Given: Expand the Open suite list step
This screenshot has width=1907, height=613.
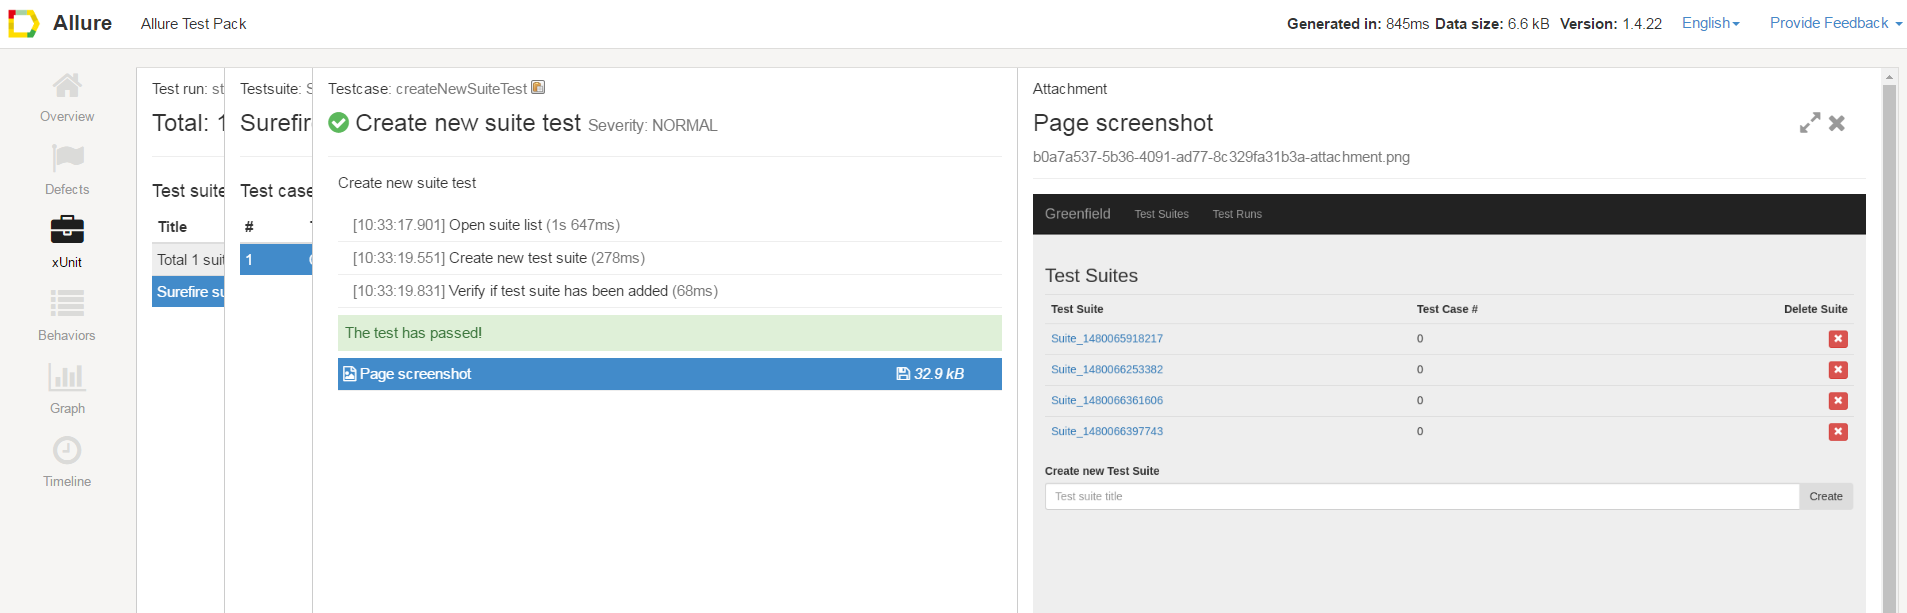Looking at the screenshot, I should coord(670,225).
